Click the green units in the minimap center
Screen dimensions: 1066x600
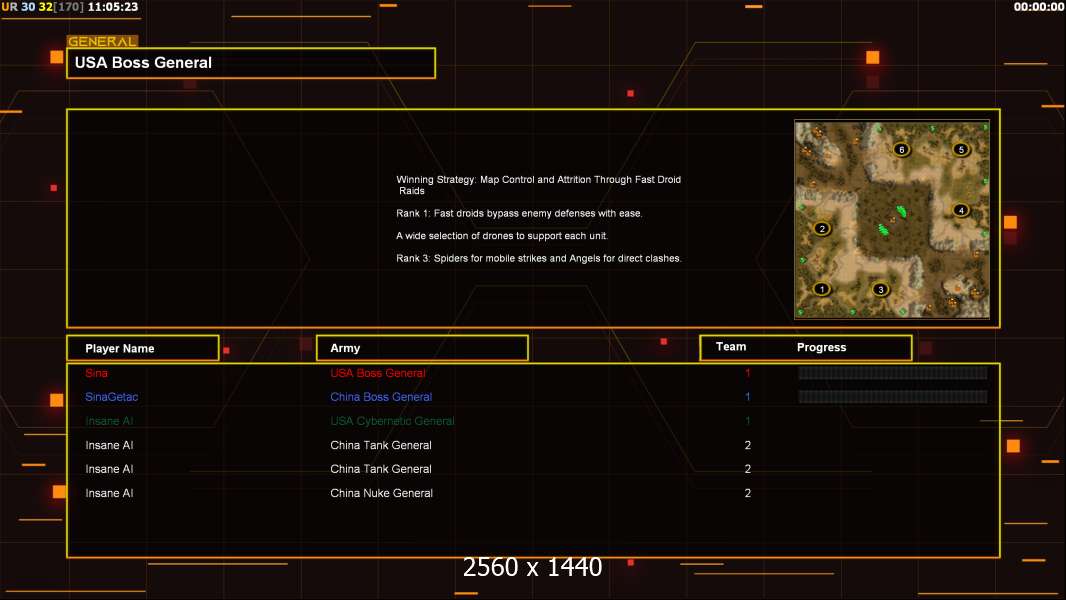pyautogui.click(x=893, y=221)
